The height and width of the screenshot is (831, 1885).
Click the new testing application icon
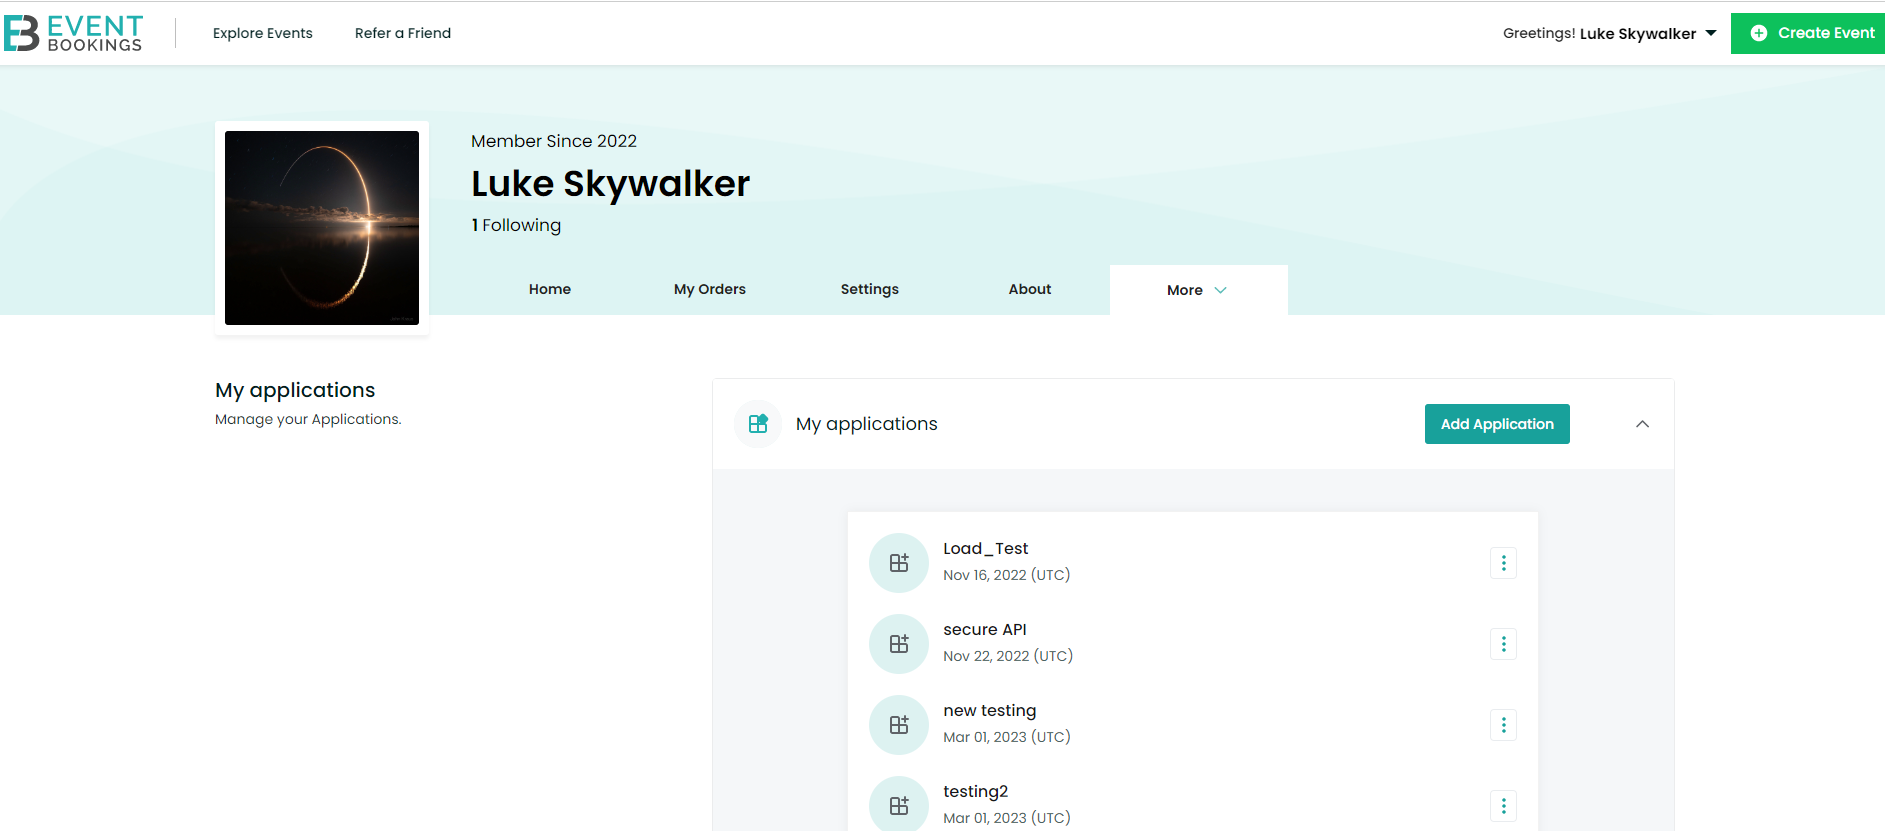point(899,725)
